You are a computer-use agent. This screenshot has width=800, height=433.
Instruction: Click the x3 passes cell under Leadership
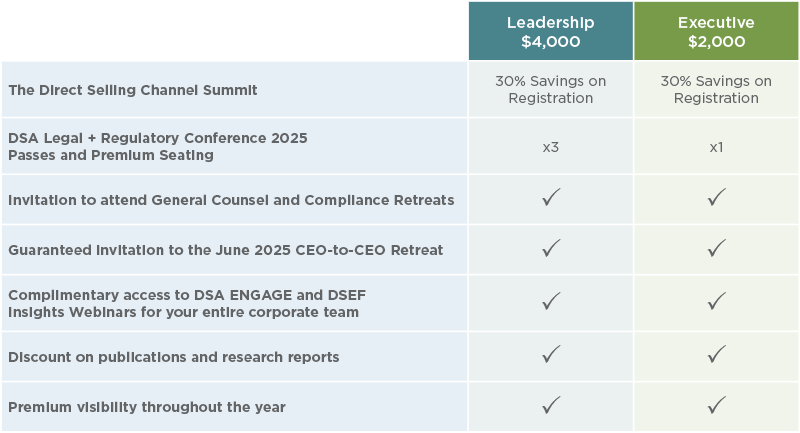click(551, 147)
